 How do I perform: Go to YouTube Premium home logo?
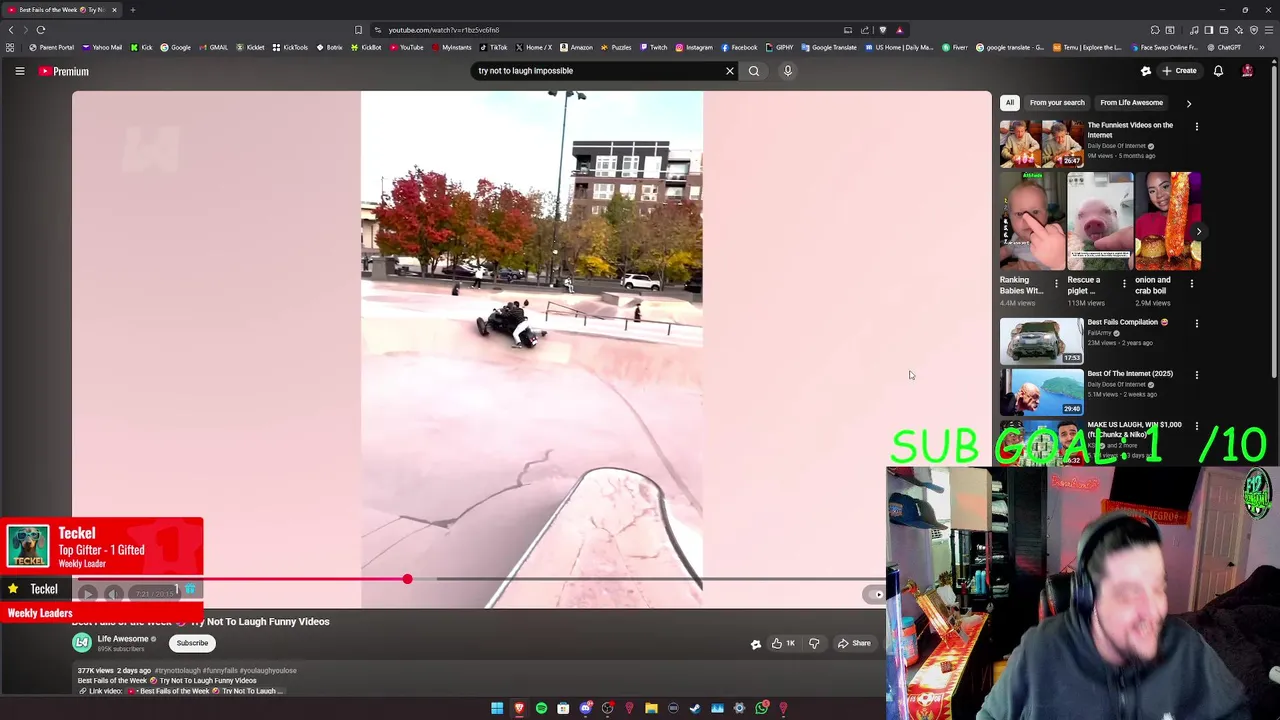pyautogui.click(x=64, y=71)
